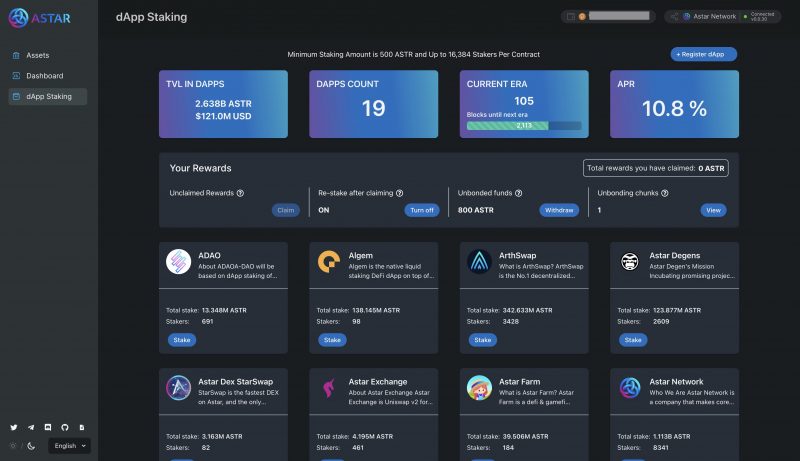Click the ArthSwap logo
800x461 pixels.
coord(479,262)
